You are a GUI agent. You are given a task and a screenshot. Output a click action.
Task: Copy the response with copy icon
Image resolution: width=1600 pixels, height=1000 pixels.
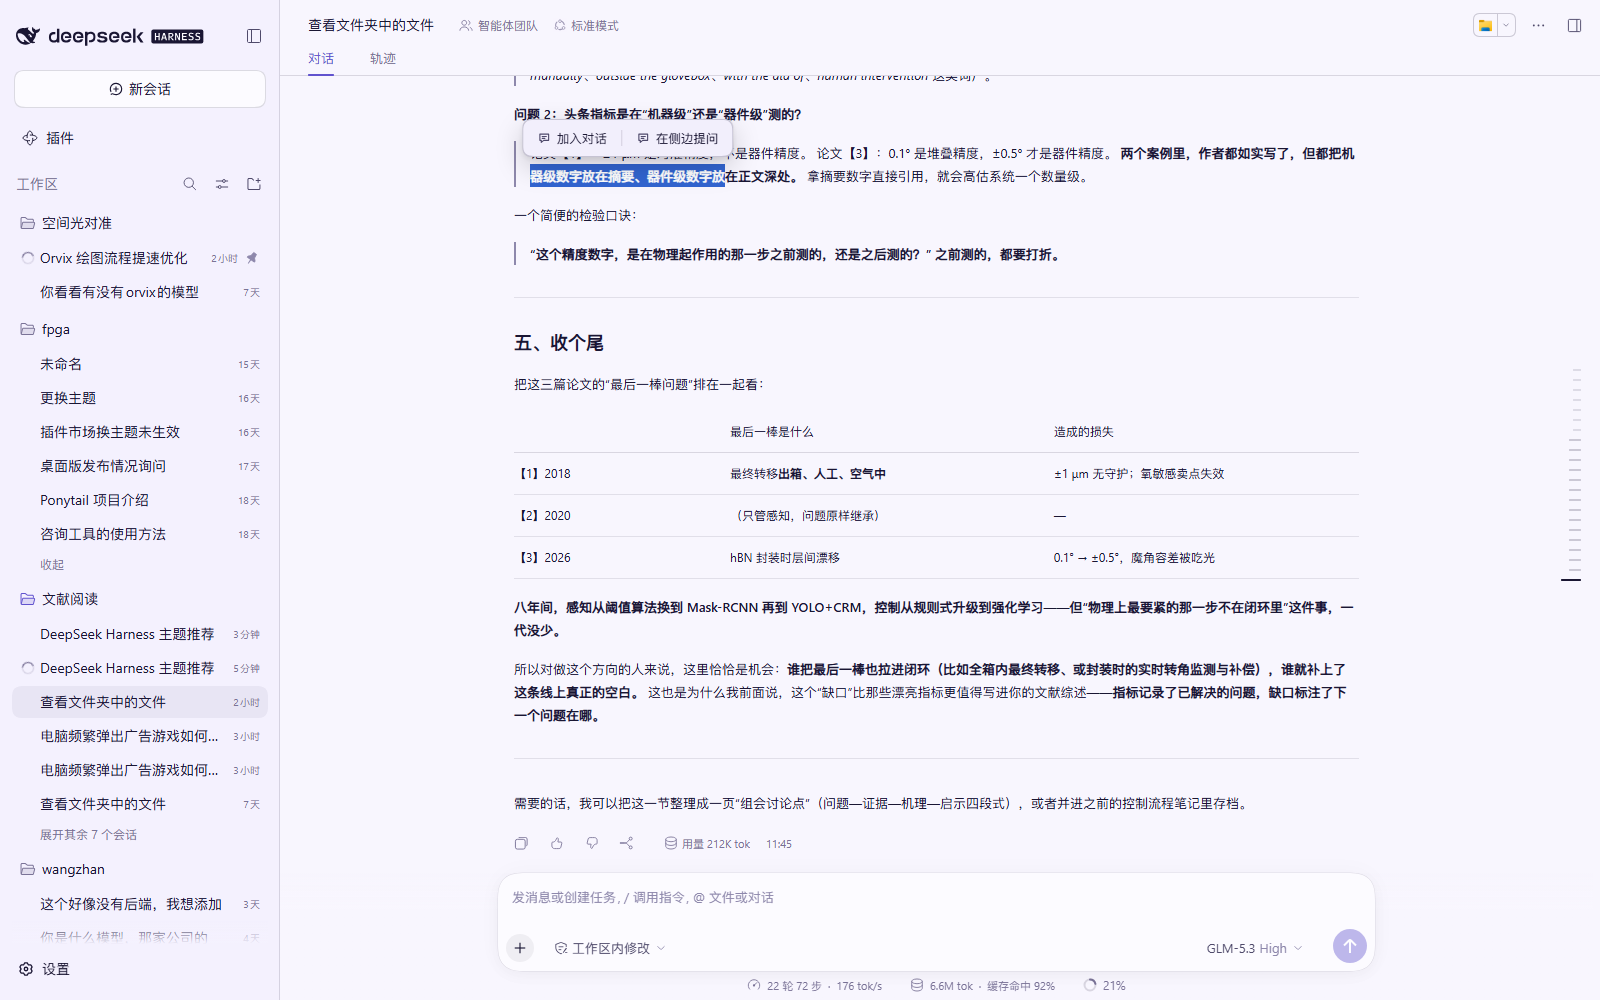521,844
